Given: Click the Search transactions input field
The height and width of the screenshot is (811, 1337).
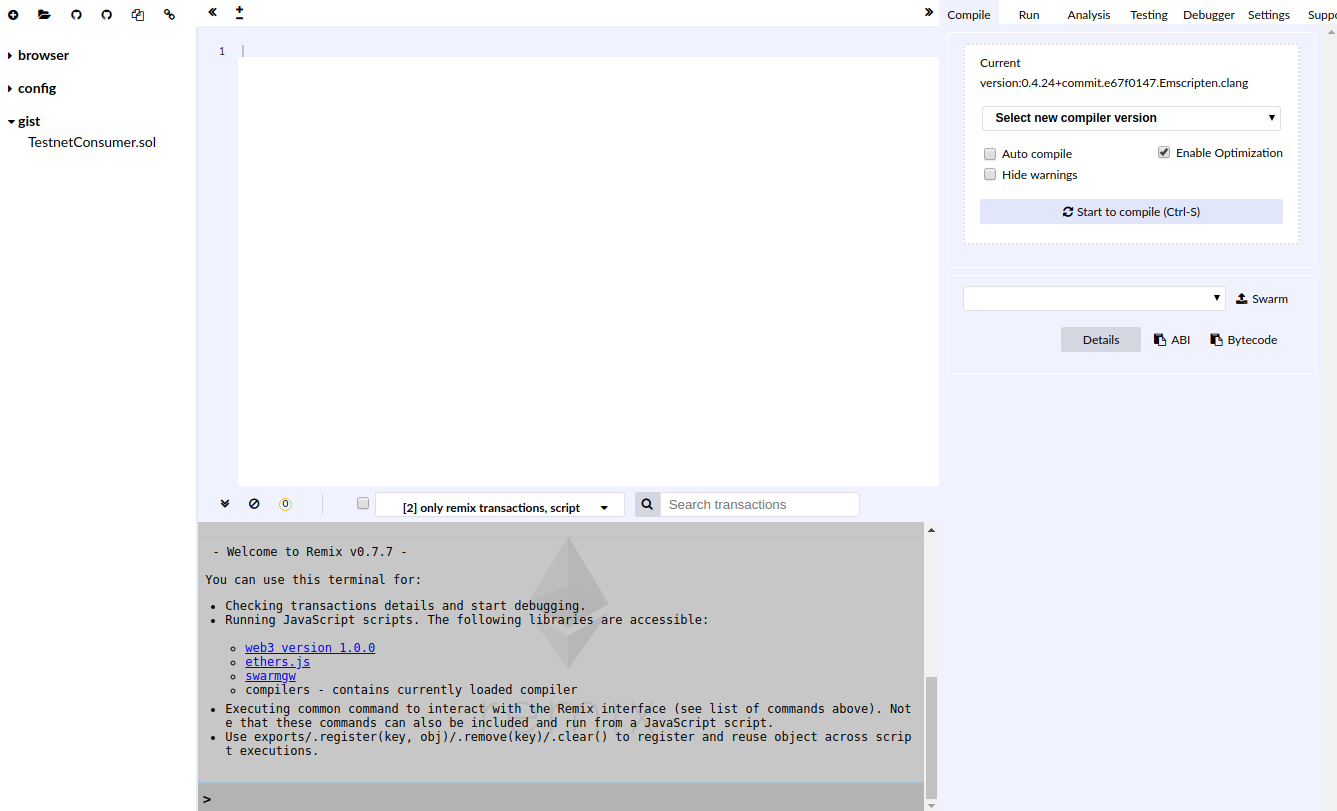Looking at the screenshot, I should [x=760, y=505].
